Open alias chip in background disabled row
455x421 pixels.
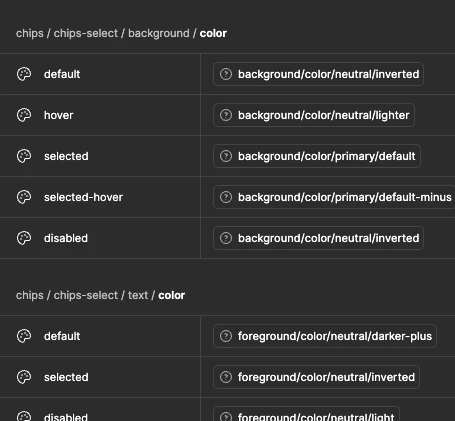(x=318, y=238)
